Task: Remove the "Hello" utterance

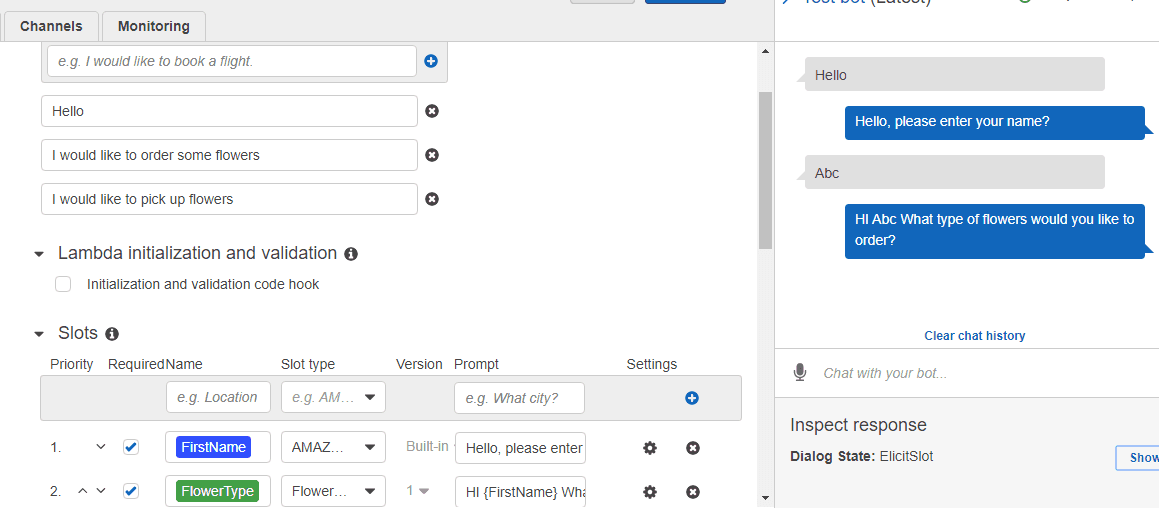Action: [x=432, y=111]
